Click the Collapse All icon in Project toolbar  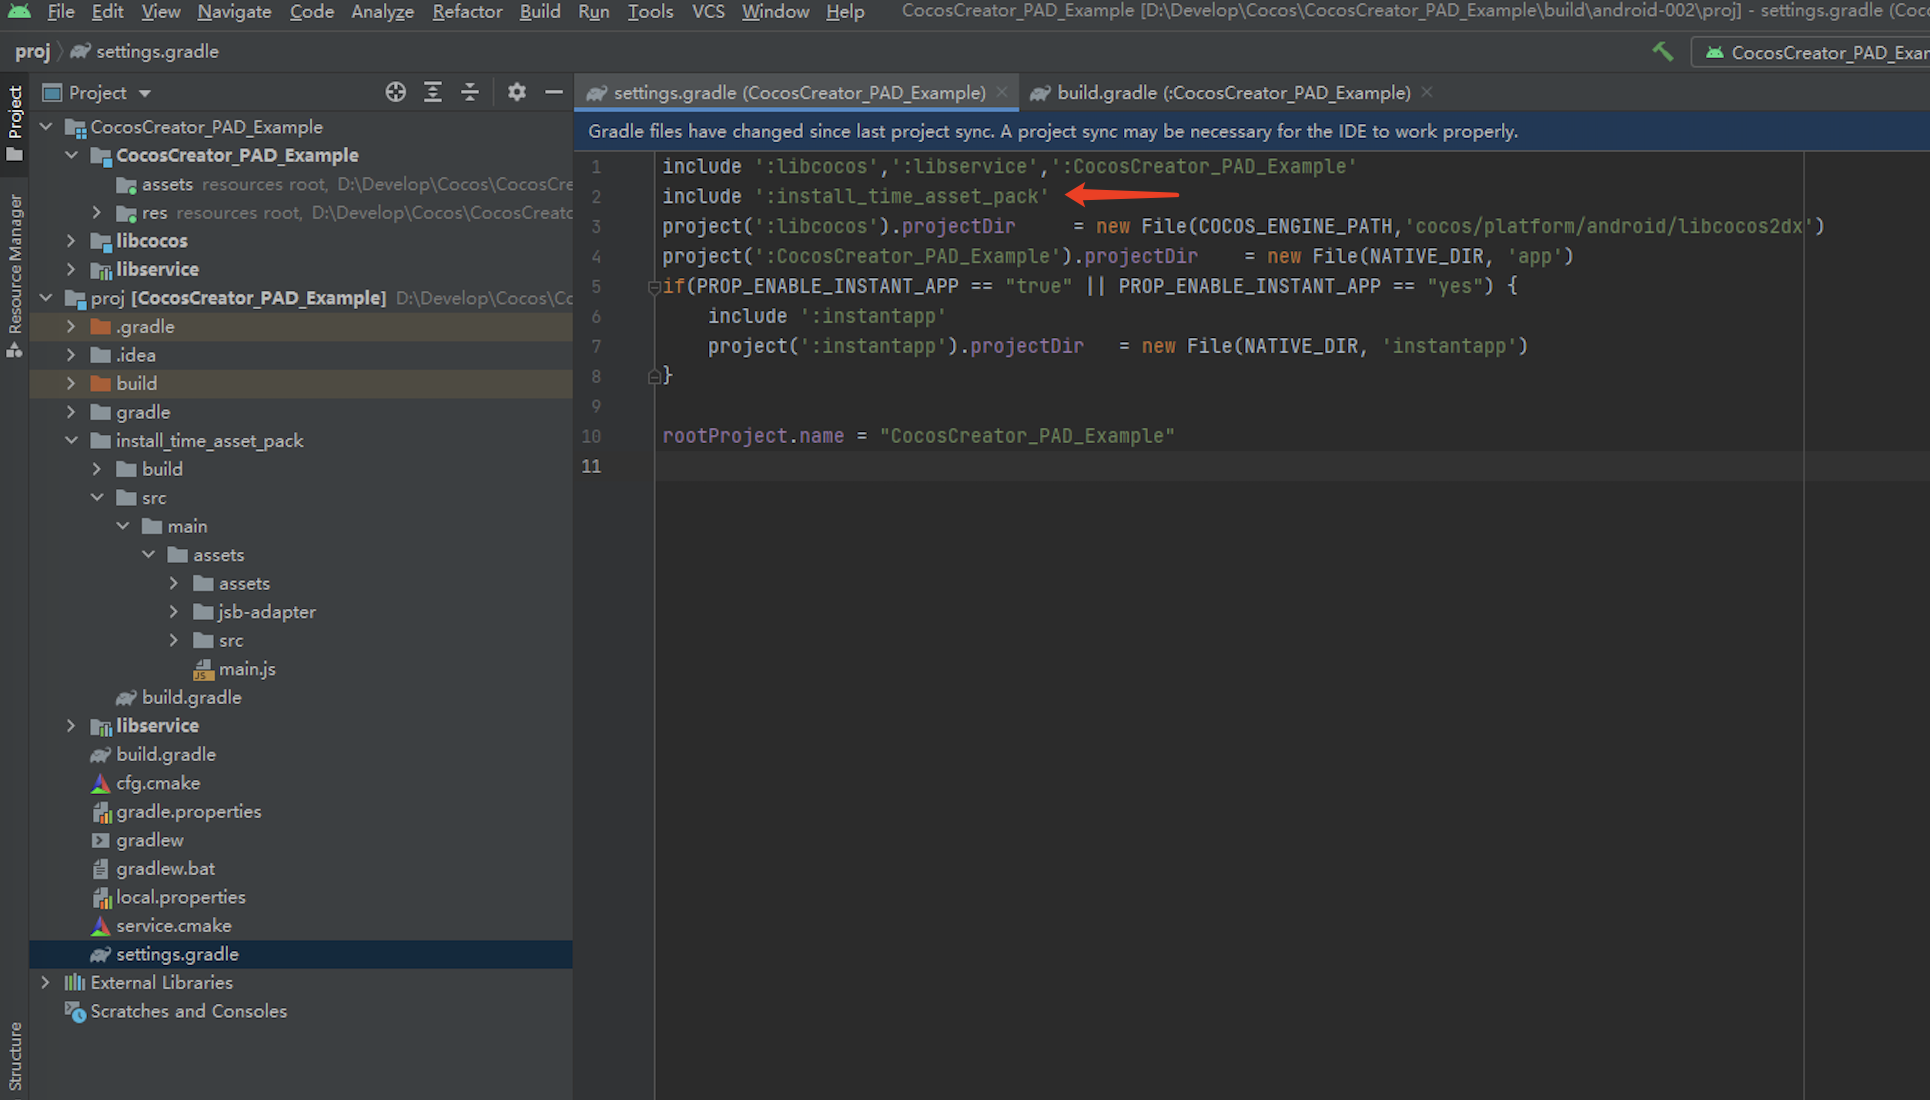pyautogui.click(x=470, y=92)
